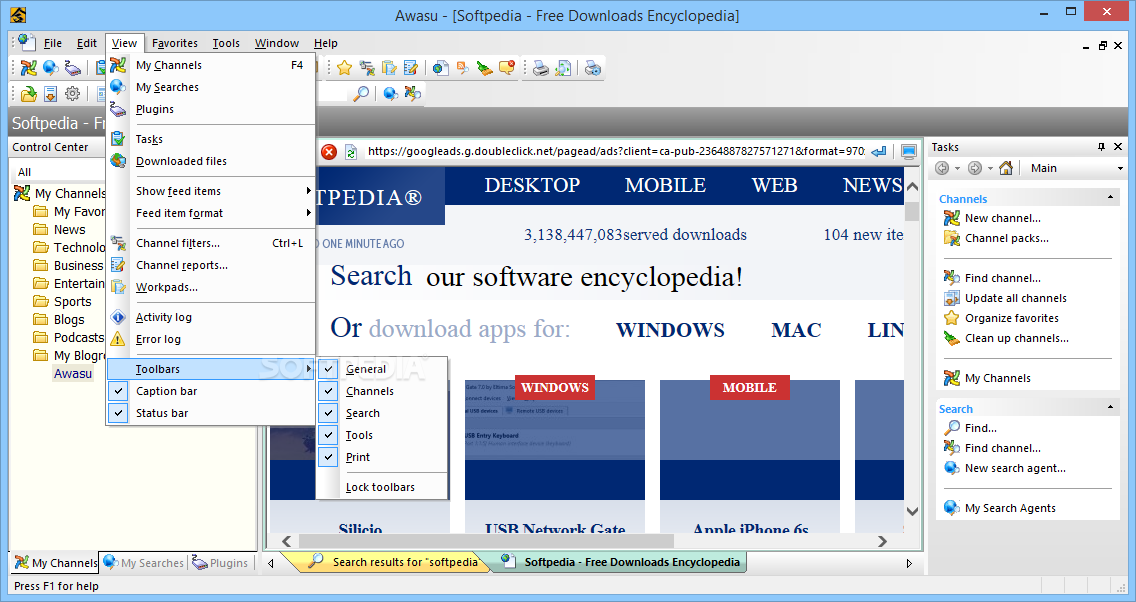
Task: Click the green refresh page icon in the browser bar
Action: point(351,152)
